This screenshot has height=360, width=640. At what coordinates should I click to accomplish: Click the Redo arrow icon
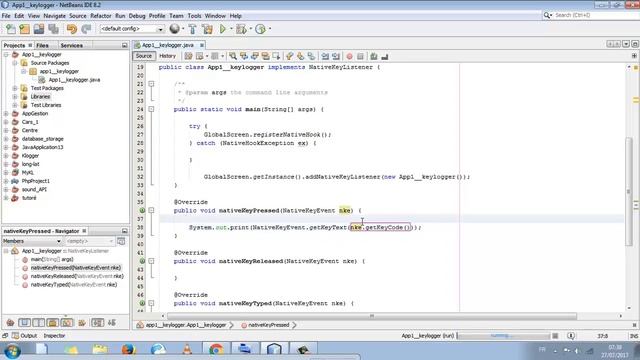(86, 29)
